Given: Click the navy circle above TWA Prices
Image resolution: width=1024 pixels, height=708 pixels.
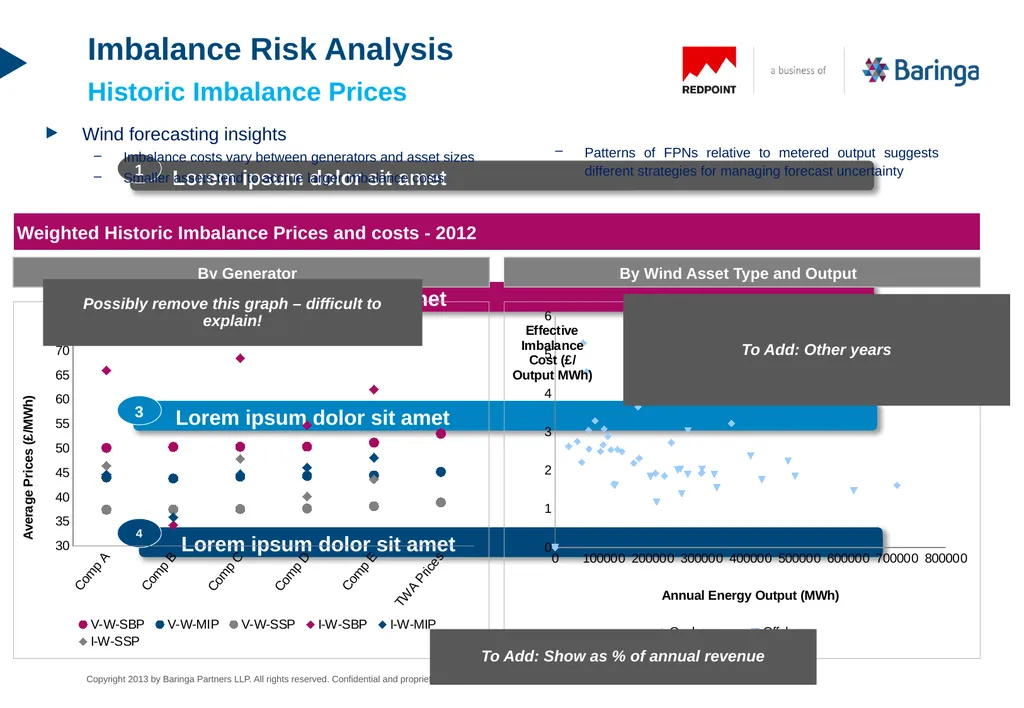Looking at the screenshot, I should click(x=441, y=472).
